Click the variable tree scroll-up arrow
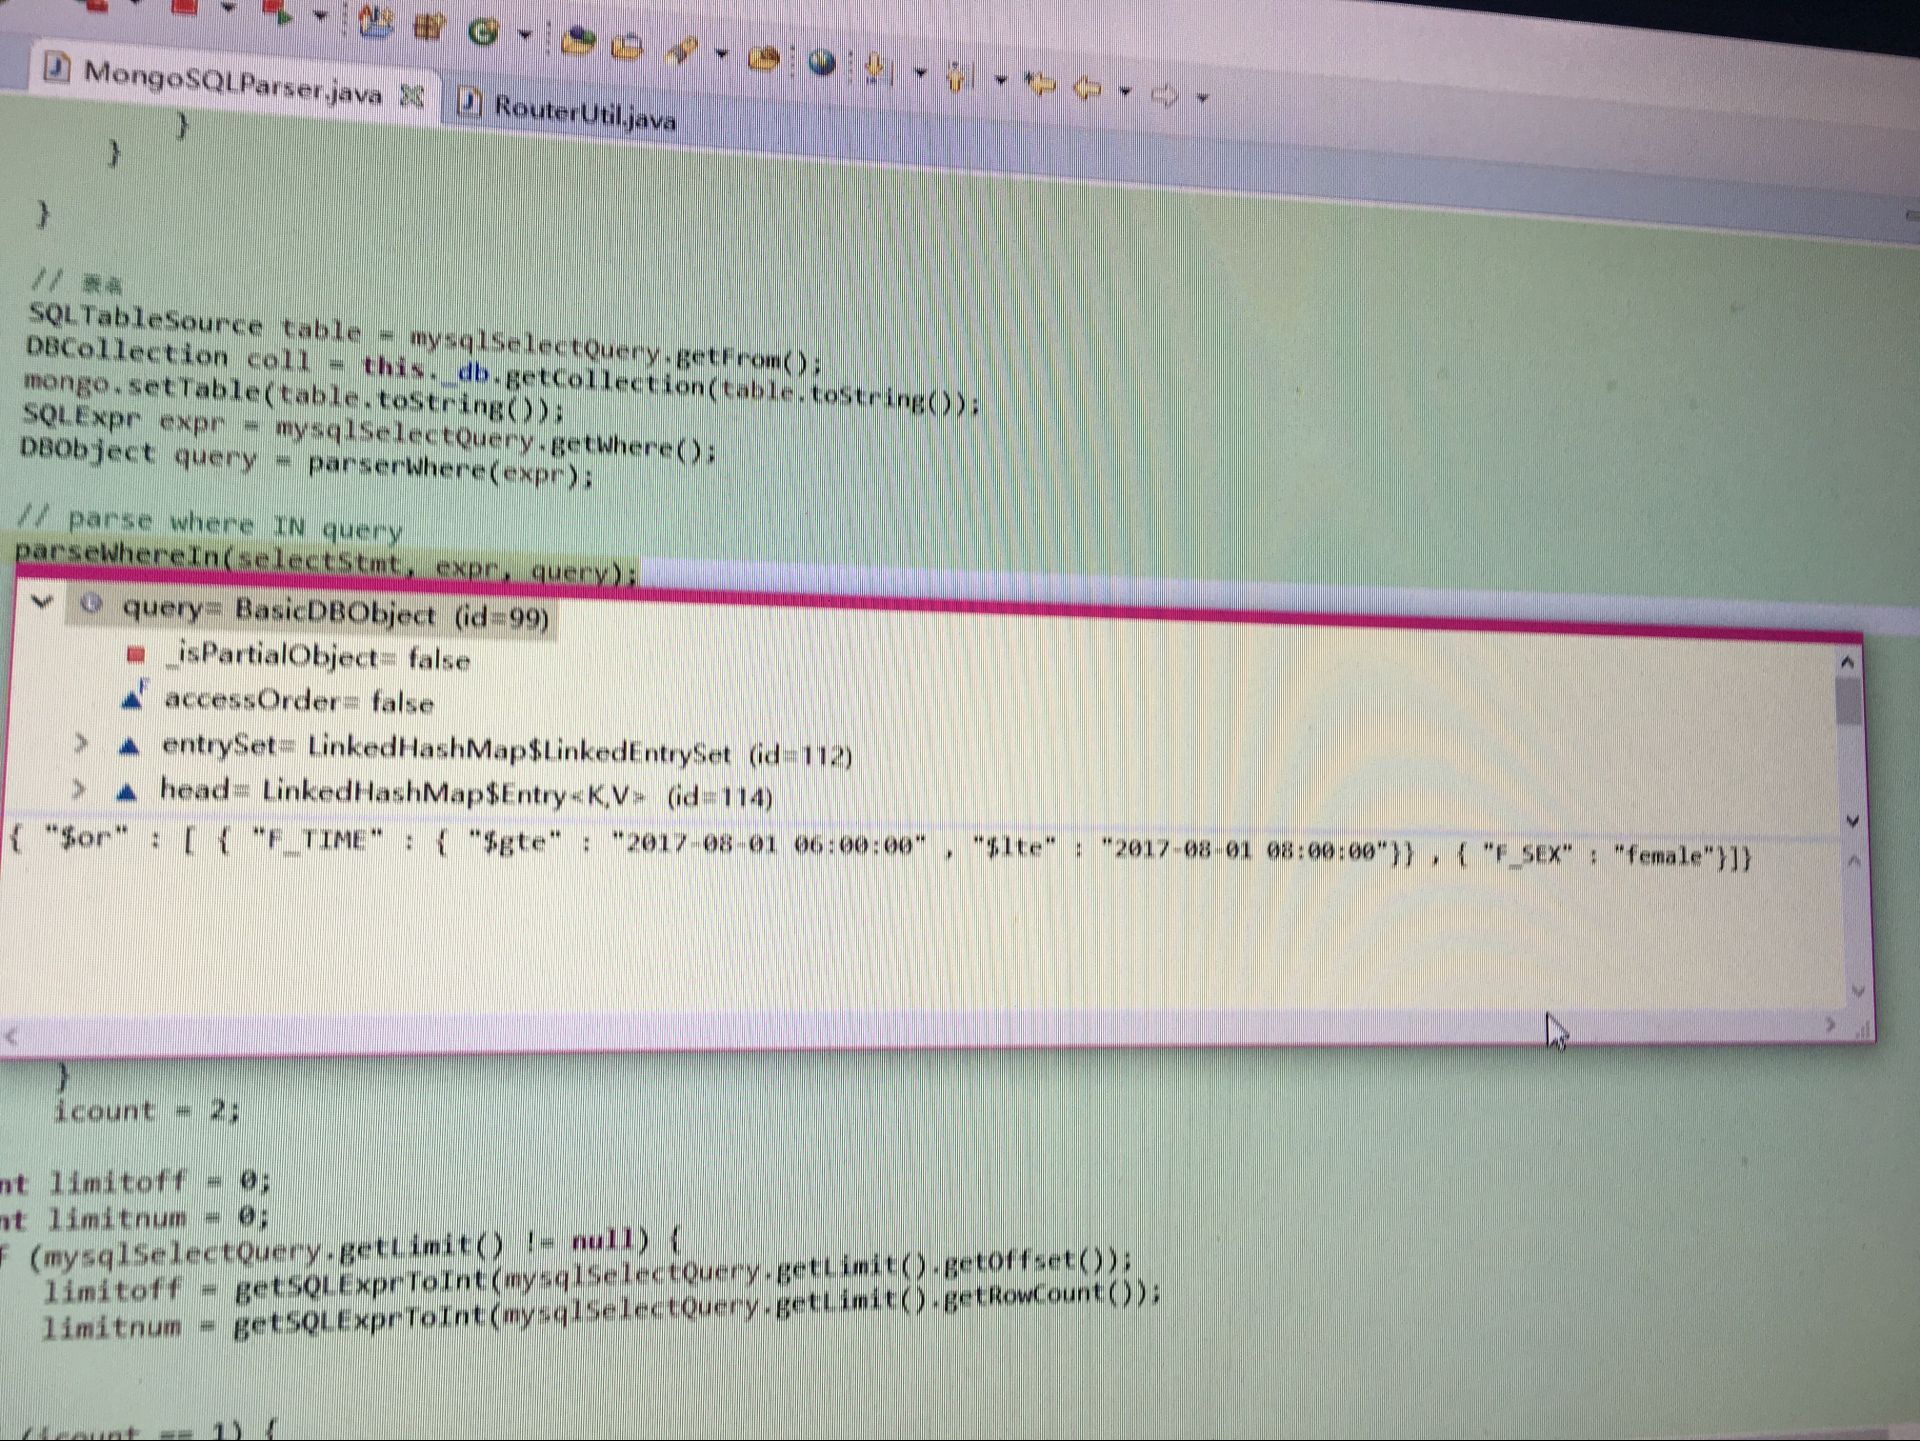1920x1441 pixels. tap(1847, 662)
